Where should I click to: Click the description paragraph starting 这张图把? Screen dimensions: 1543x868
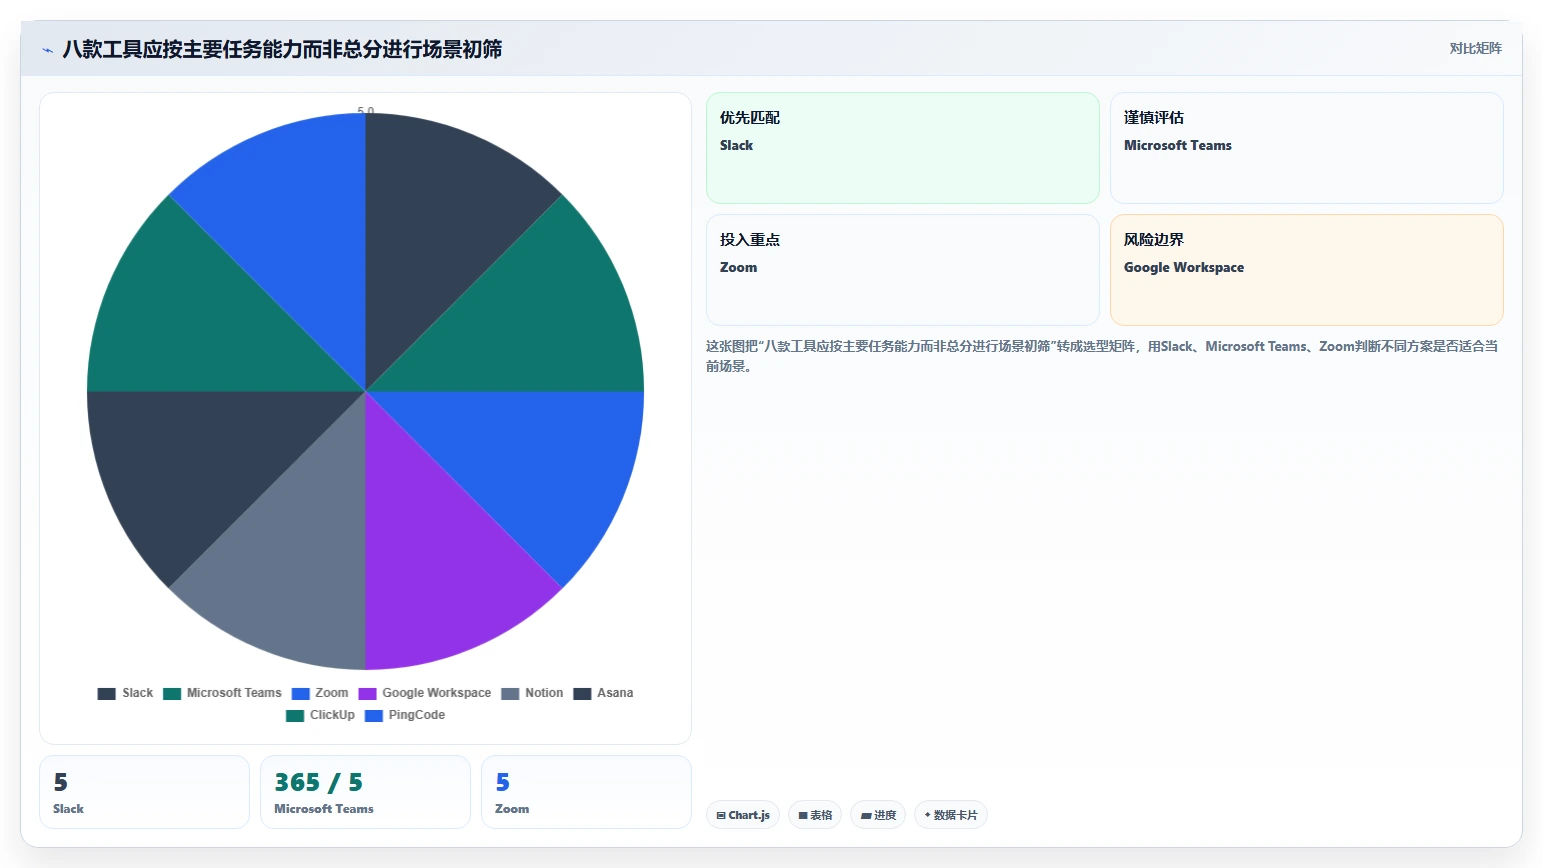[x=1102, y=356]
